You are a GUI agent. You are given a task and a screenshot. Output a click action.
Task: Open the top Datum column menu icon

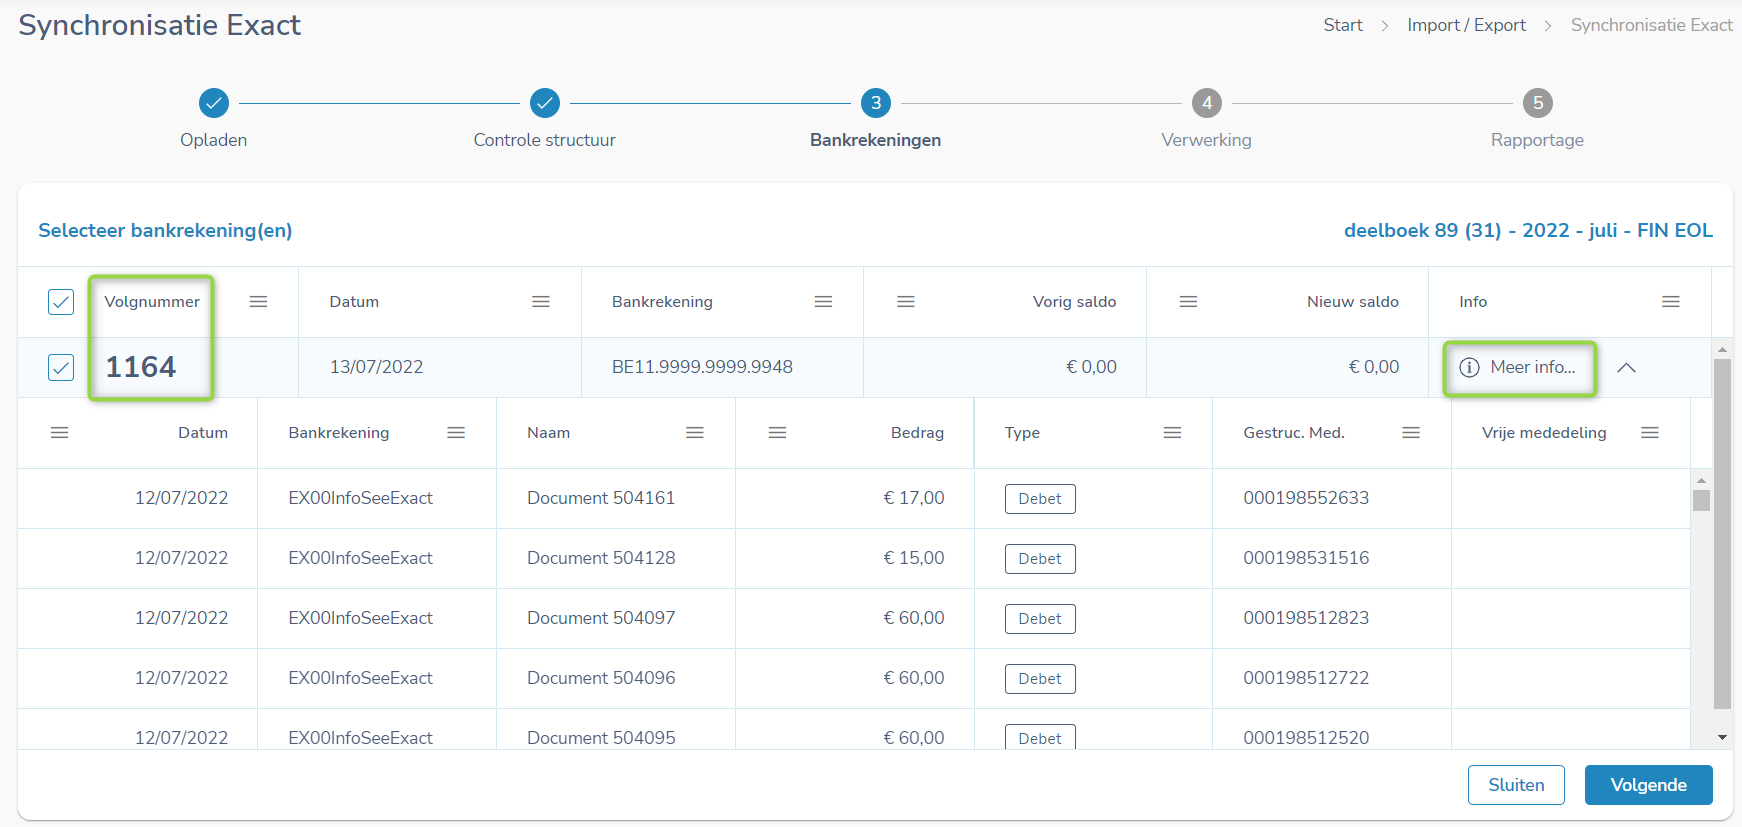(x=541, y=302)
